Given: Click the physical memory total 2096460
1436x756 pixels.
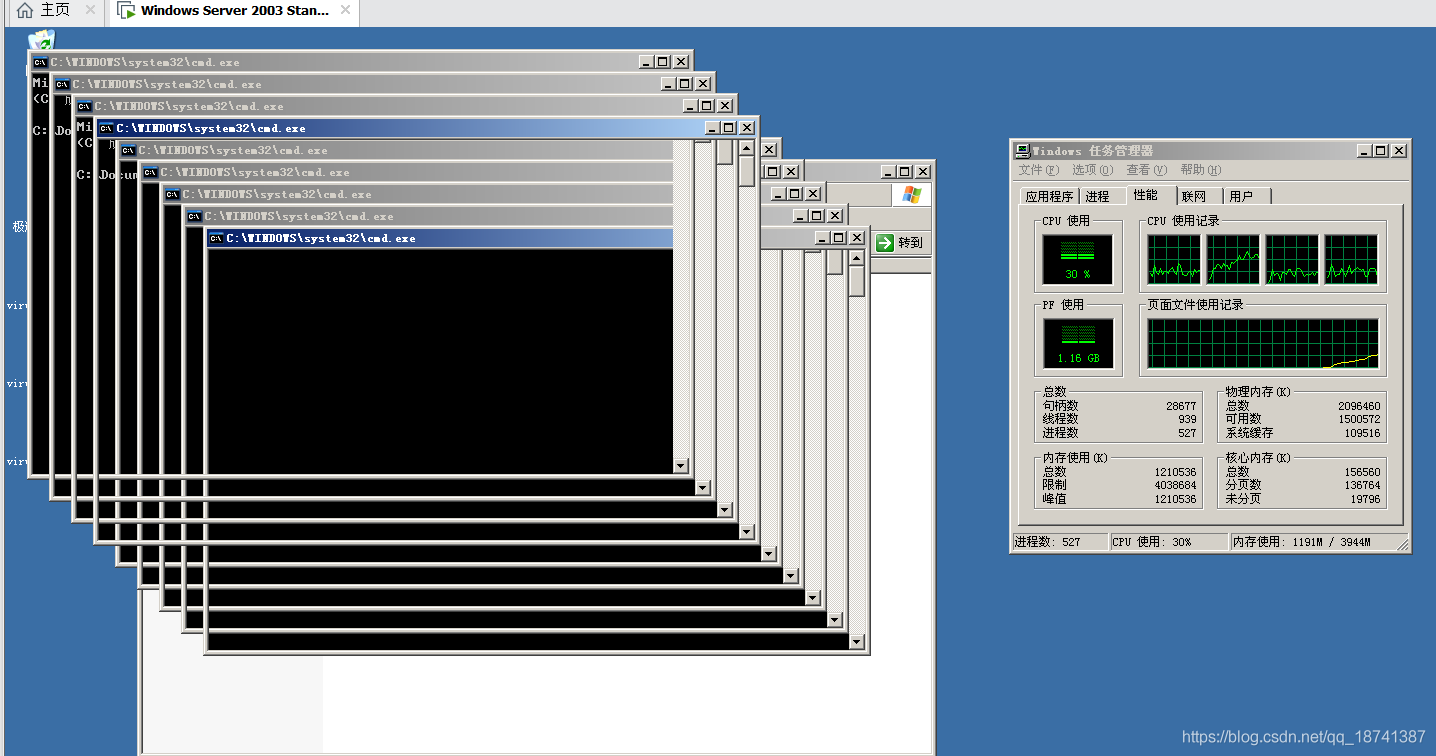Looking at the screenshot, I should [x=1359, y=406].
